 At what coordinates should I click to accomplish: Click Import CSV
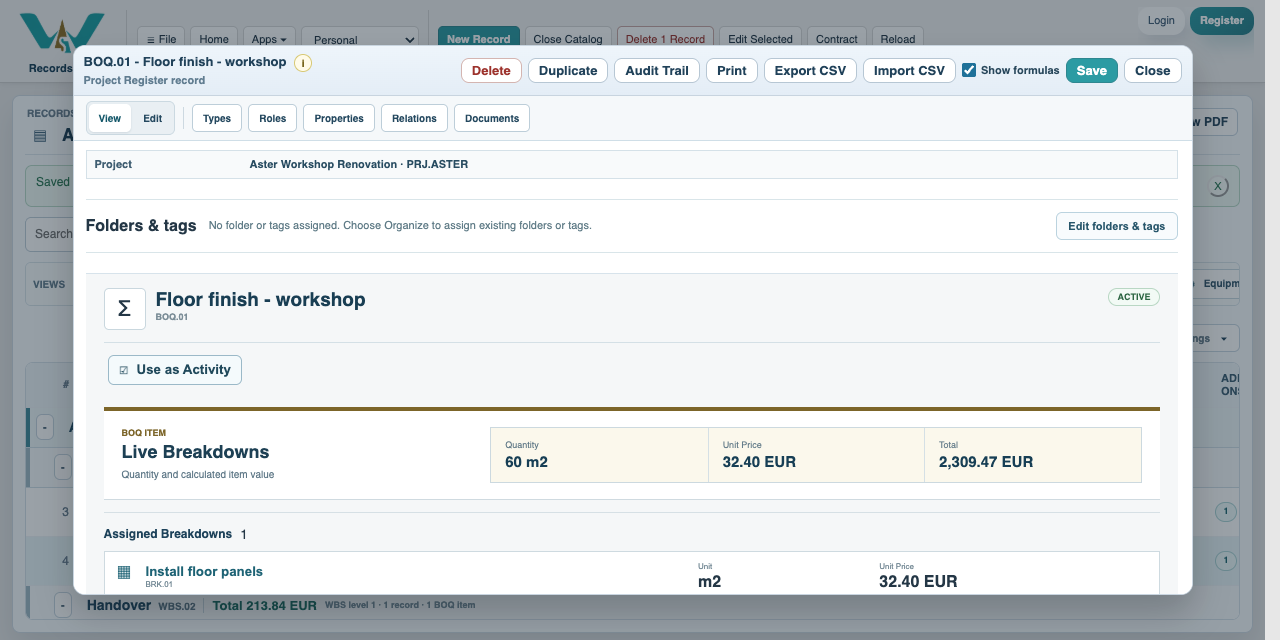[x=909, y=70]
